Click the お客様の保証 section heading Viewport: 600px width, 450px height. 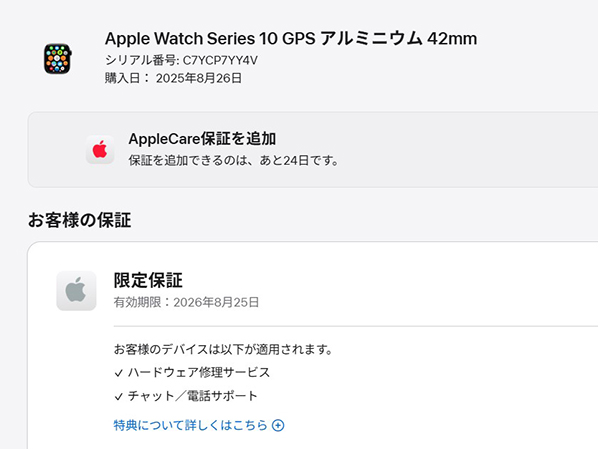coord(80,220)
